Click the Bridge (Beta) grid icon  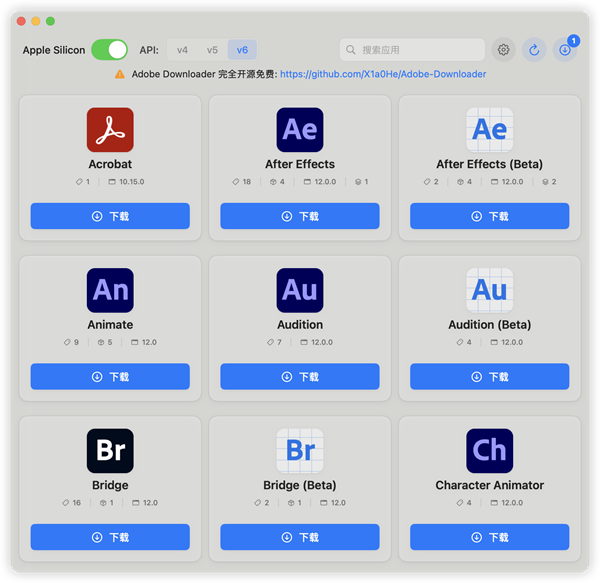click(x=300, y=451)
